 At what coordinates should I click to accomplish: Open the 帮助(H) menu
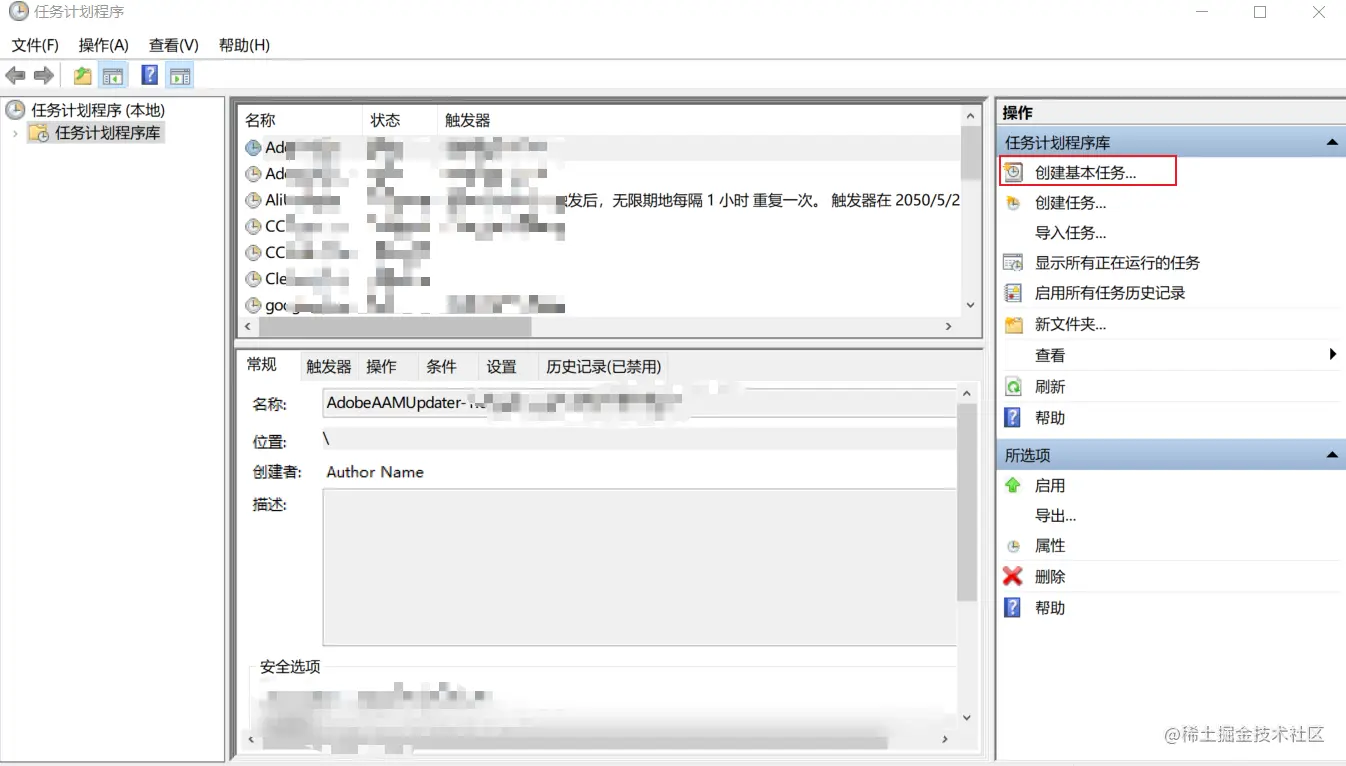[x=244, y=45]
